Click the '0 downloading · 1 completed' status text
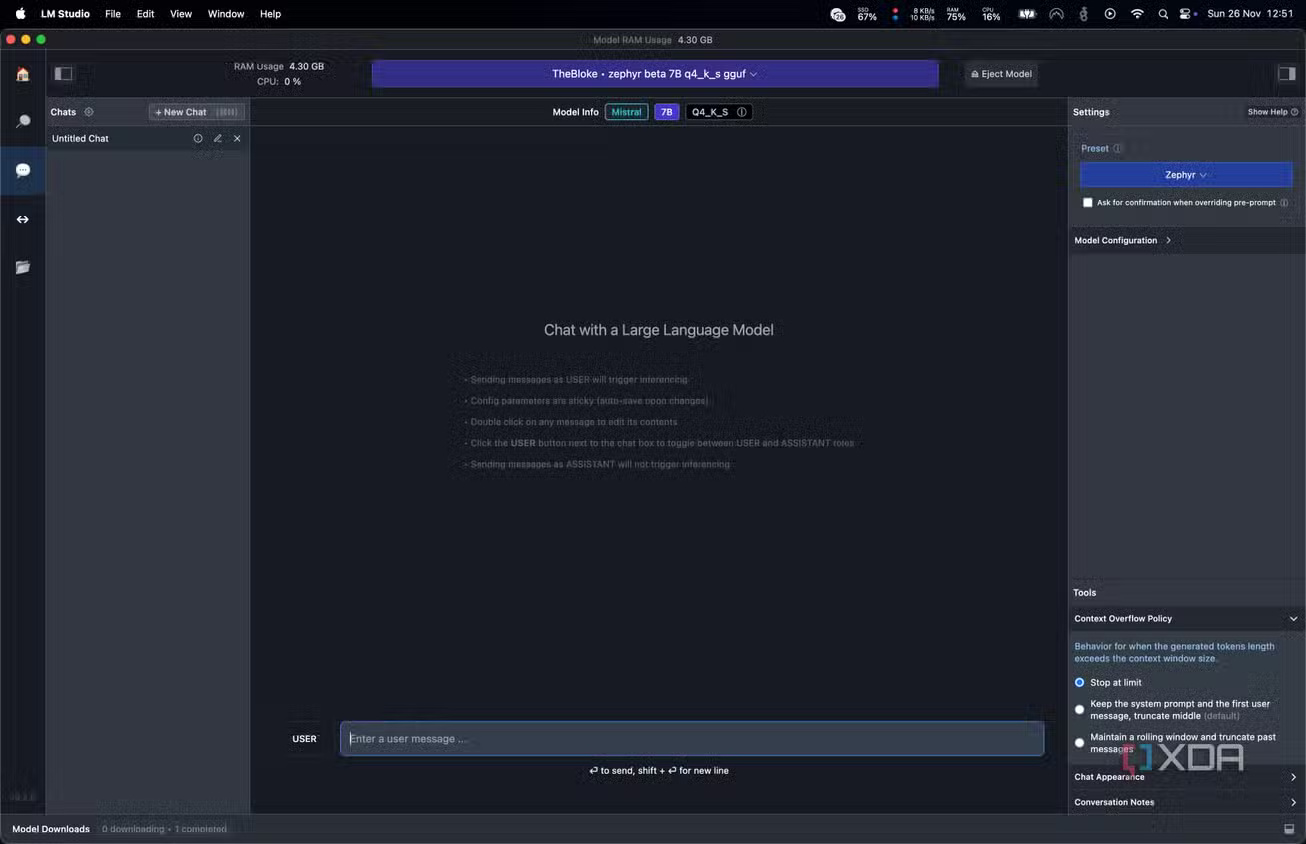1306x844 pixels. click(x=164, y=829)
